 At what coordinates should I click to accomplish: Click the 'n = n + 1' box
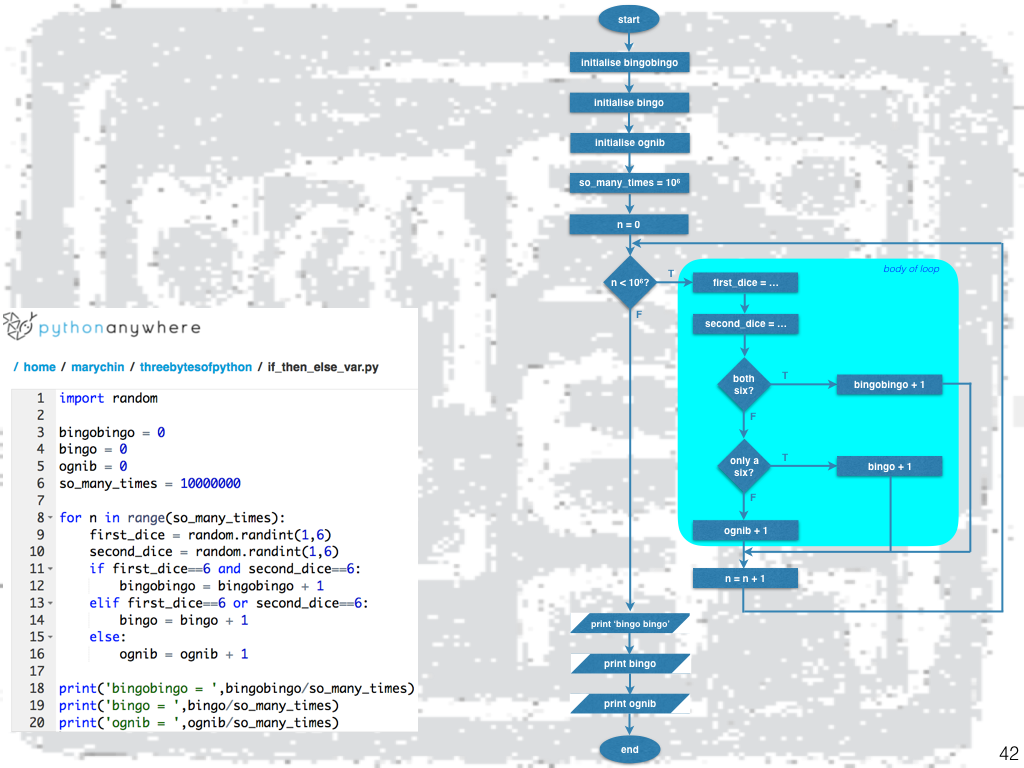tap(744, 578)
